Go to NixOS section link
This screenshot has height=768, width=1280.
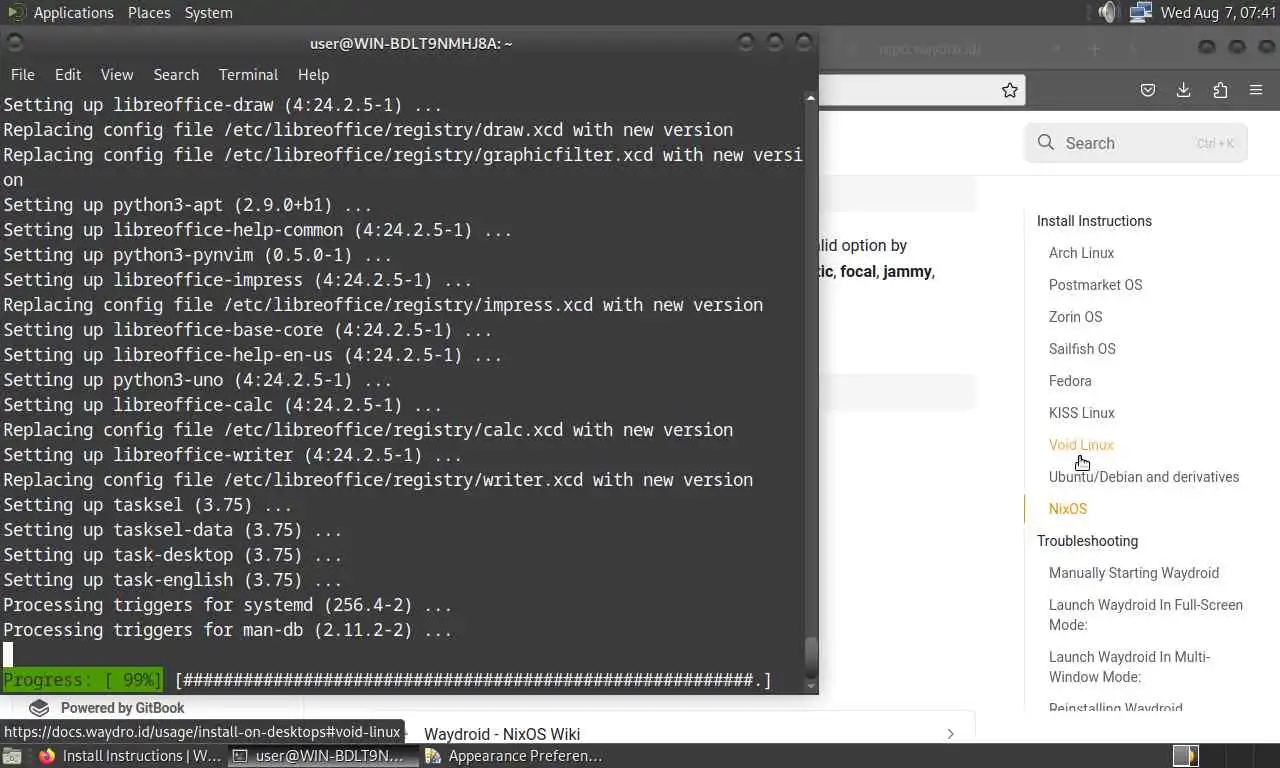(1068, 509)
